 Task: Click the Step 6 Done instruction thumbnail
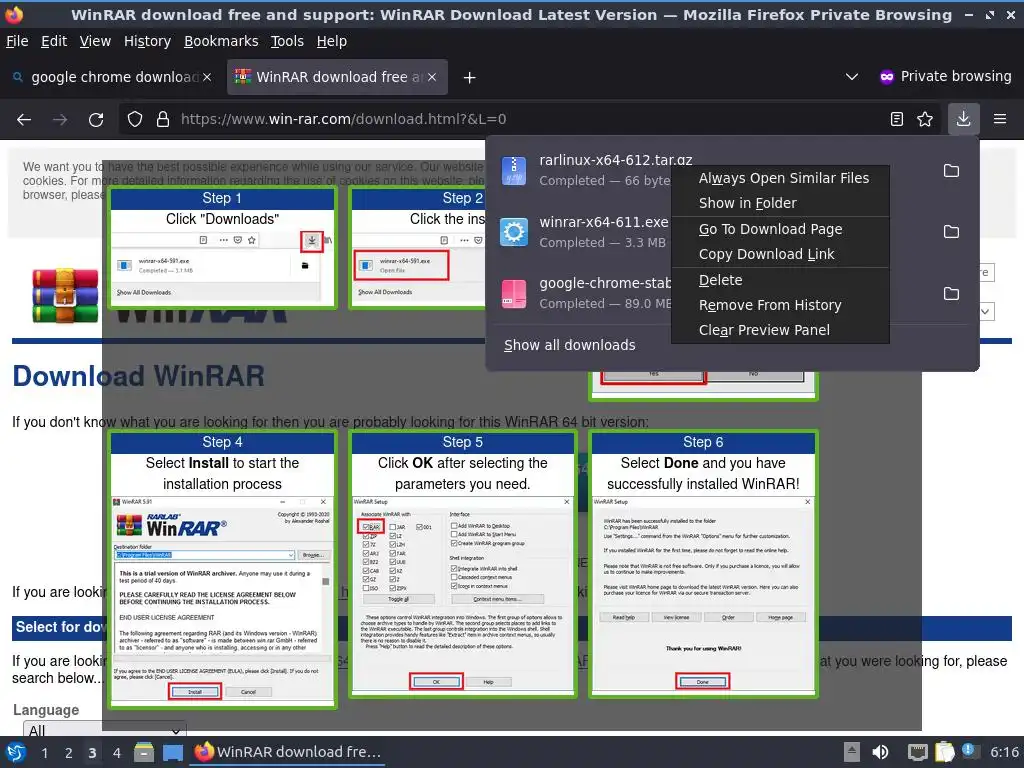click(703, 564)
